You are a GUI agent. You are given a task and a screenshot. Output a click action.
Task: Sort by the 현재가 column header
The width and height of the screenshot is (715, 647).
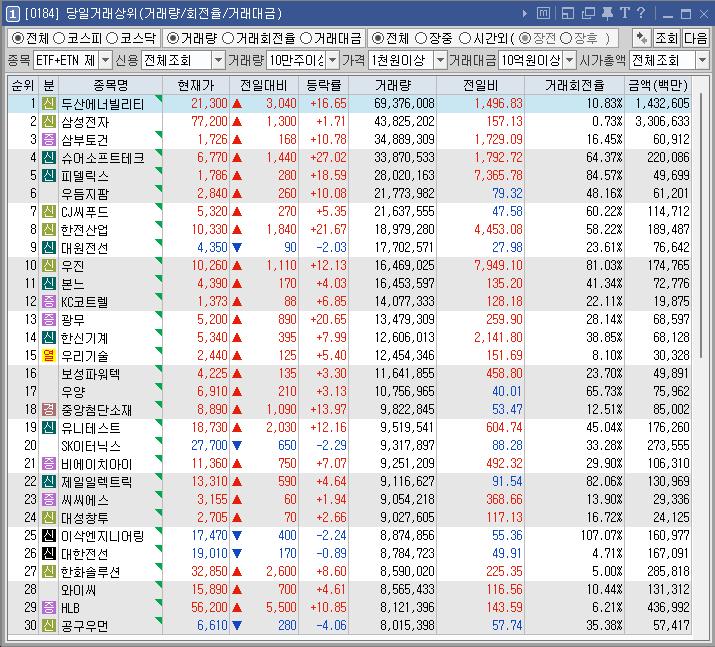point(196,85)
